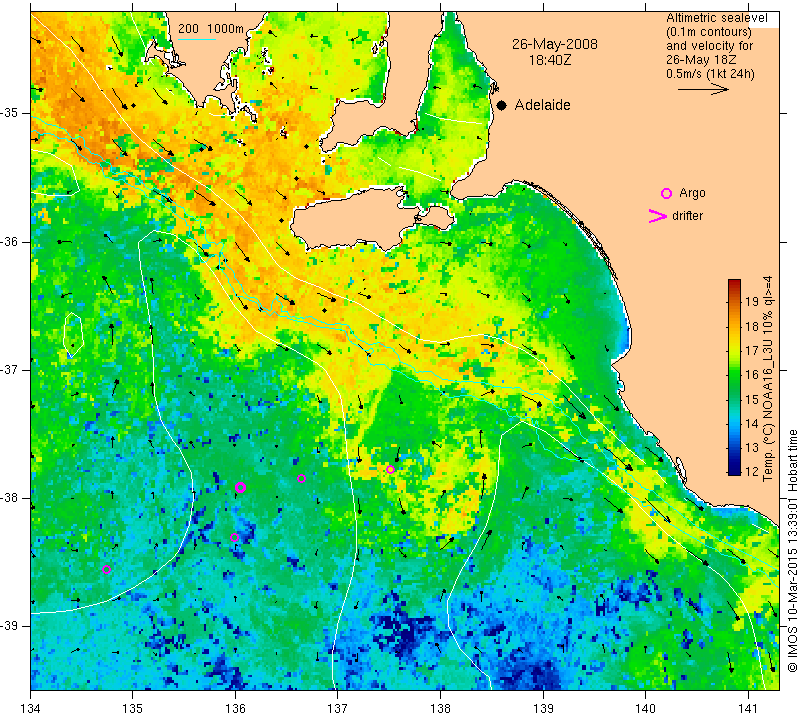Click the temperature color bar
800x720 pixels.
(734, 377)
